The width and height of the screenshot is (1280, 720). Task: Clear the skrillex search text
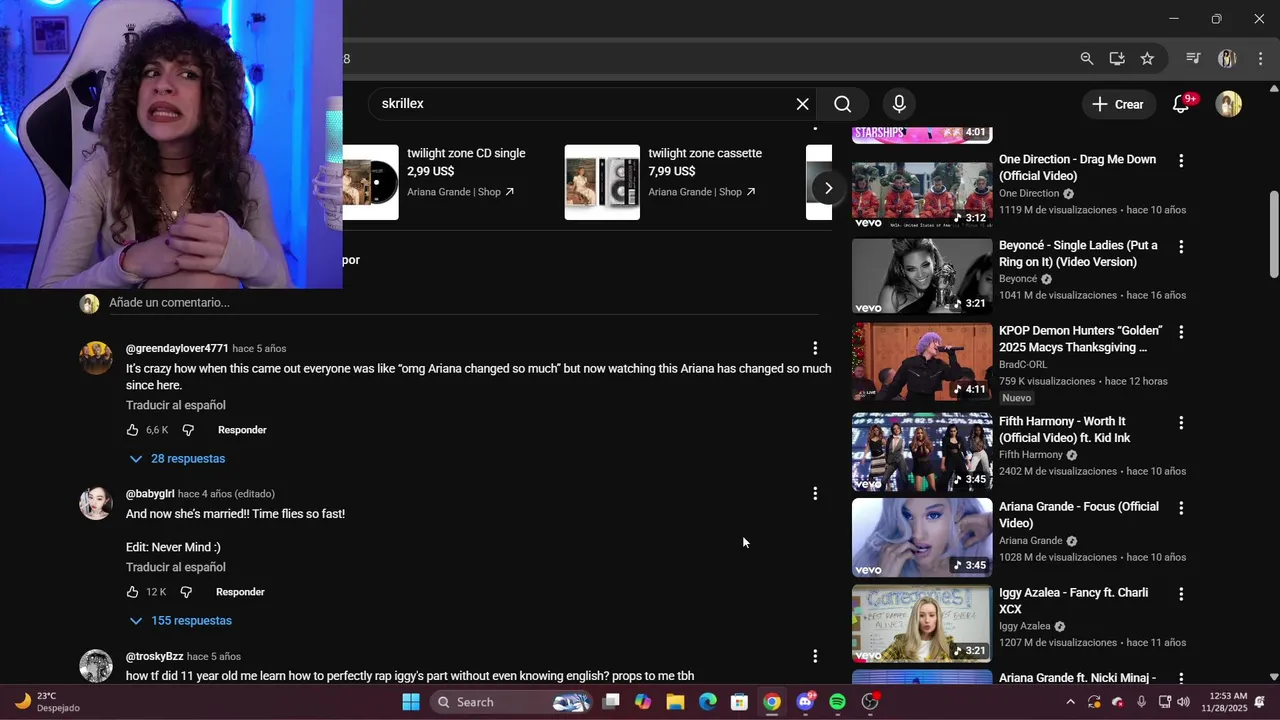coord(802,104)
